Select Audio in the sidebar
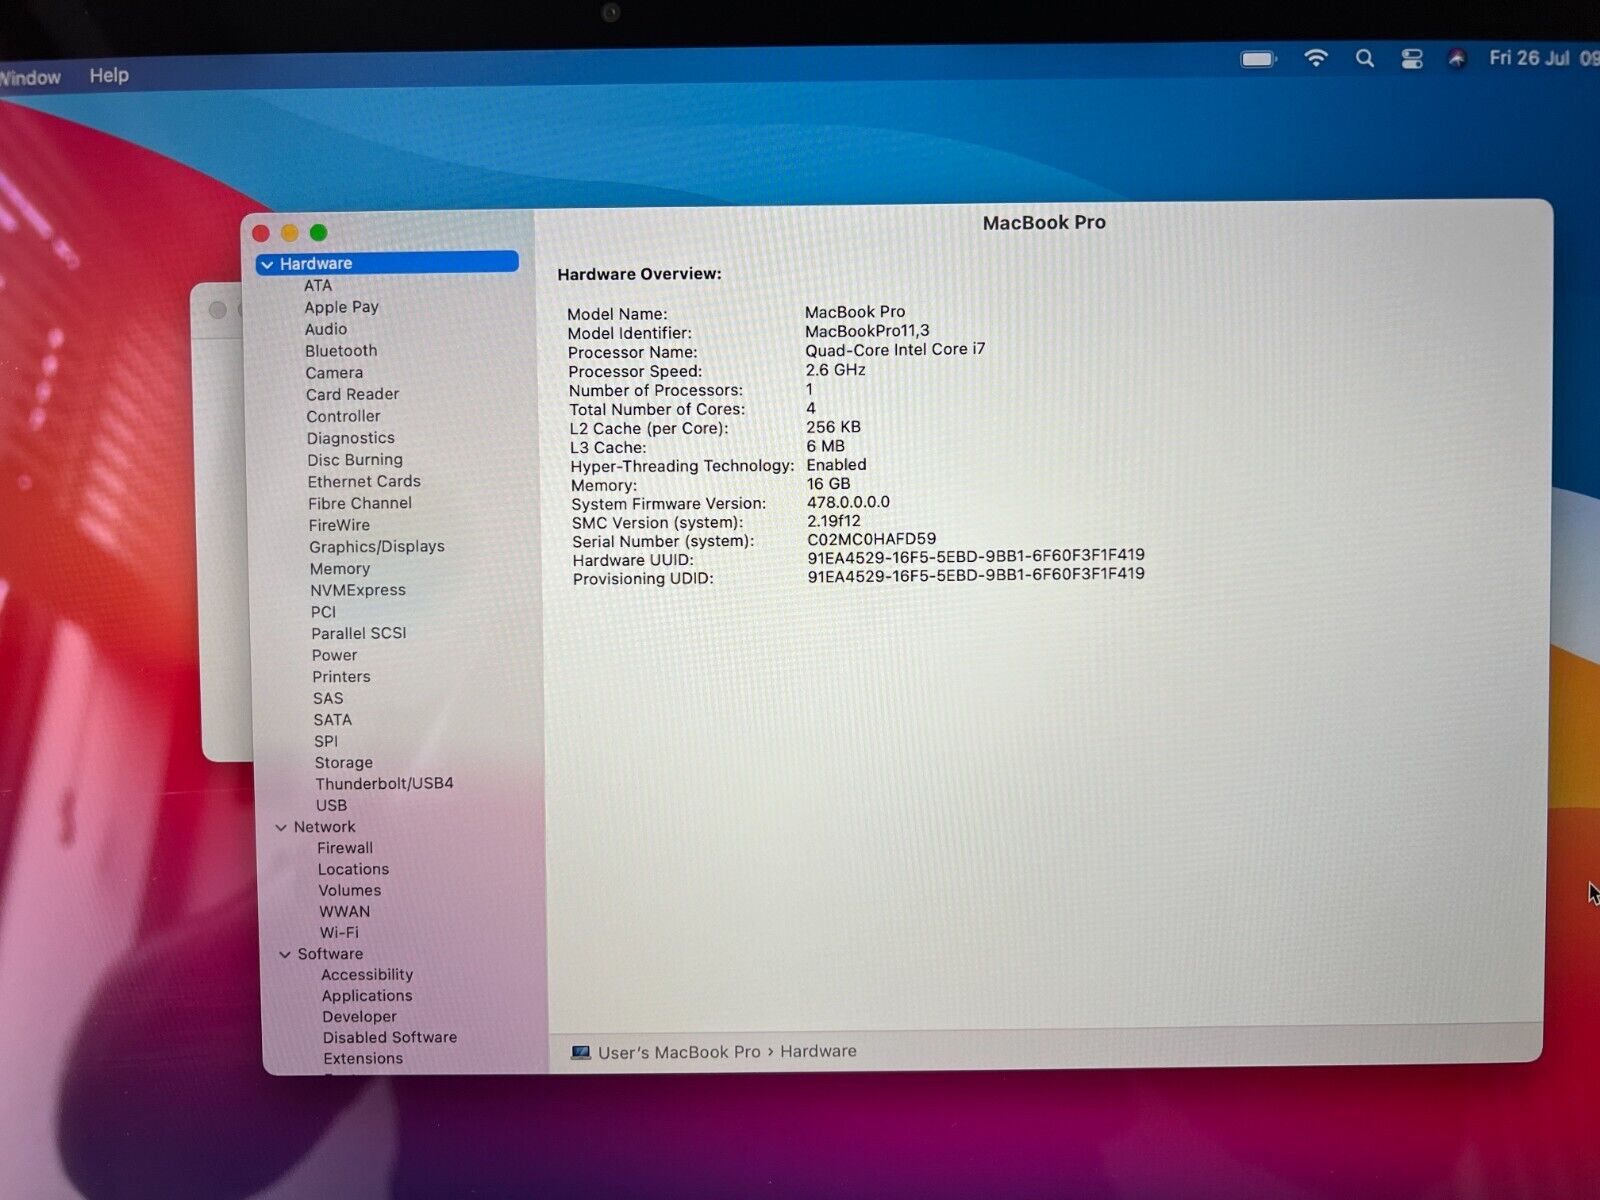This screenshot has height=1200, width=1600. coord(326,329)
